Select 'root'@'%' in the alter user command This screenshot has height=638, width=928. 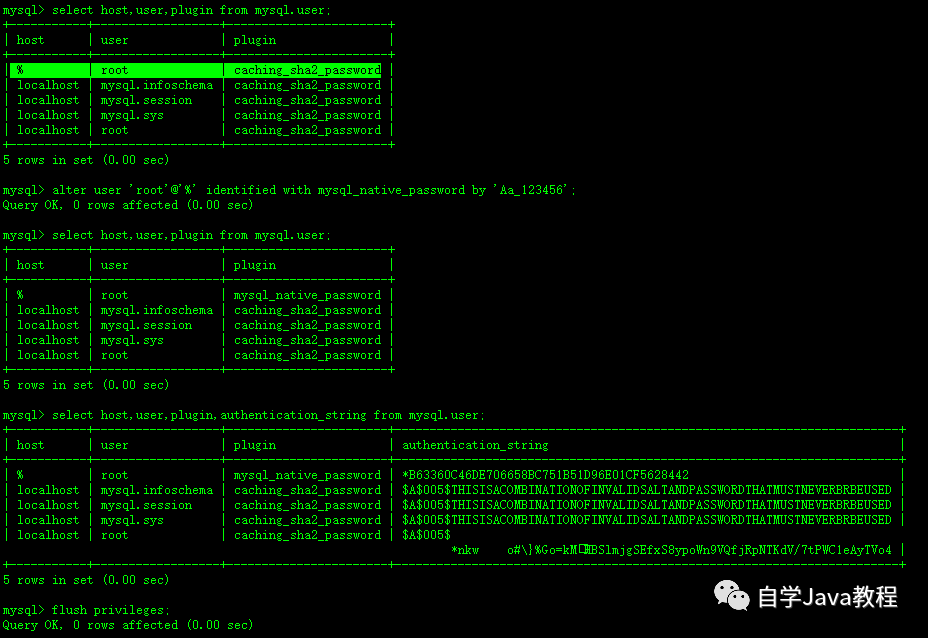click(x=163, y=190)
